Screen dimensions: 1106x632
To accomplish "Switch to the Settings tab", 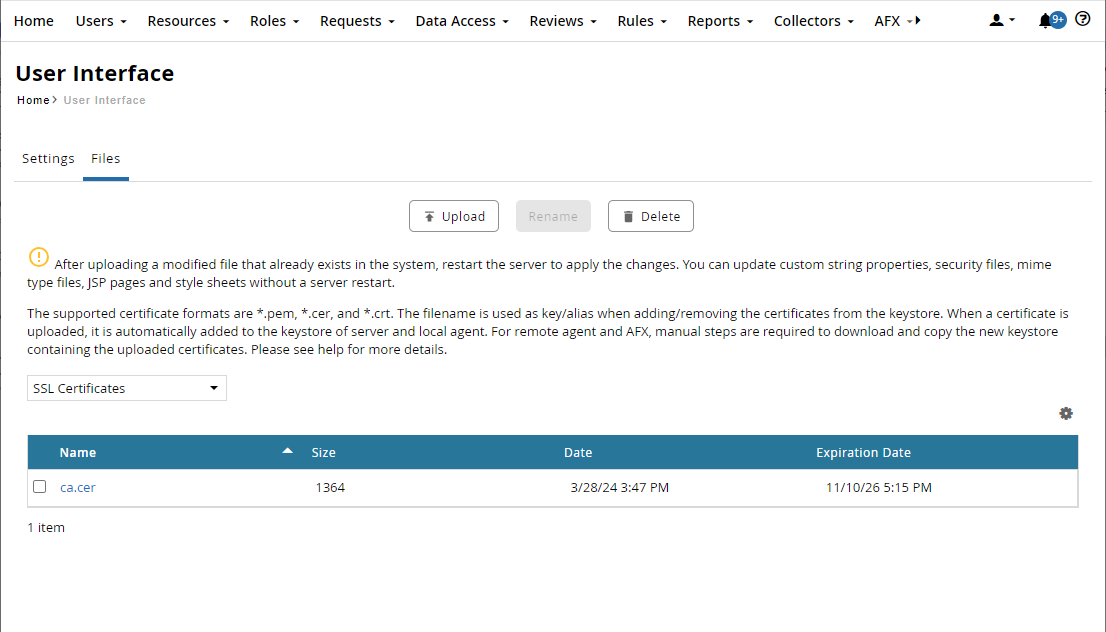I will click(48, 158).
